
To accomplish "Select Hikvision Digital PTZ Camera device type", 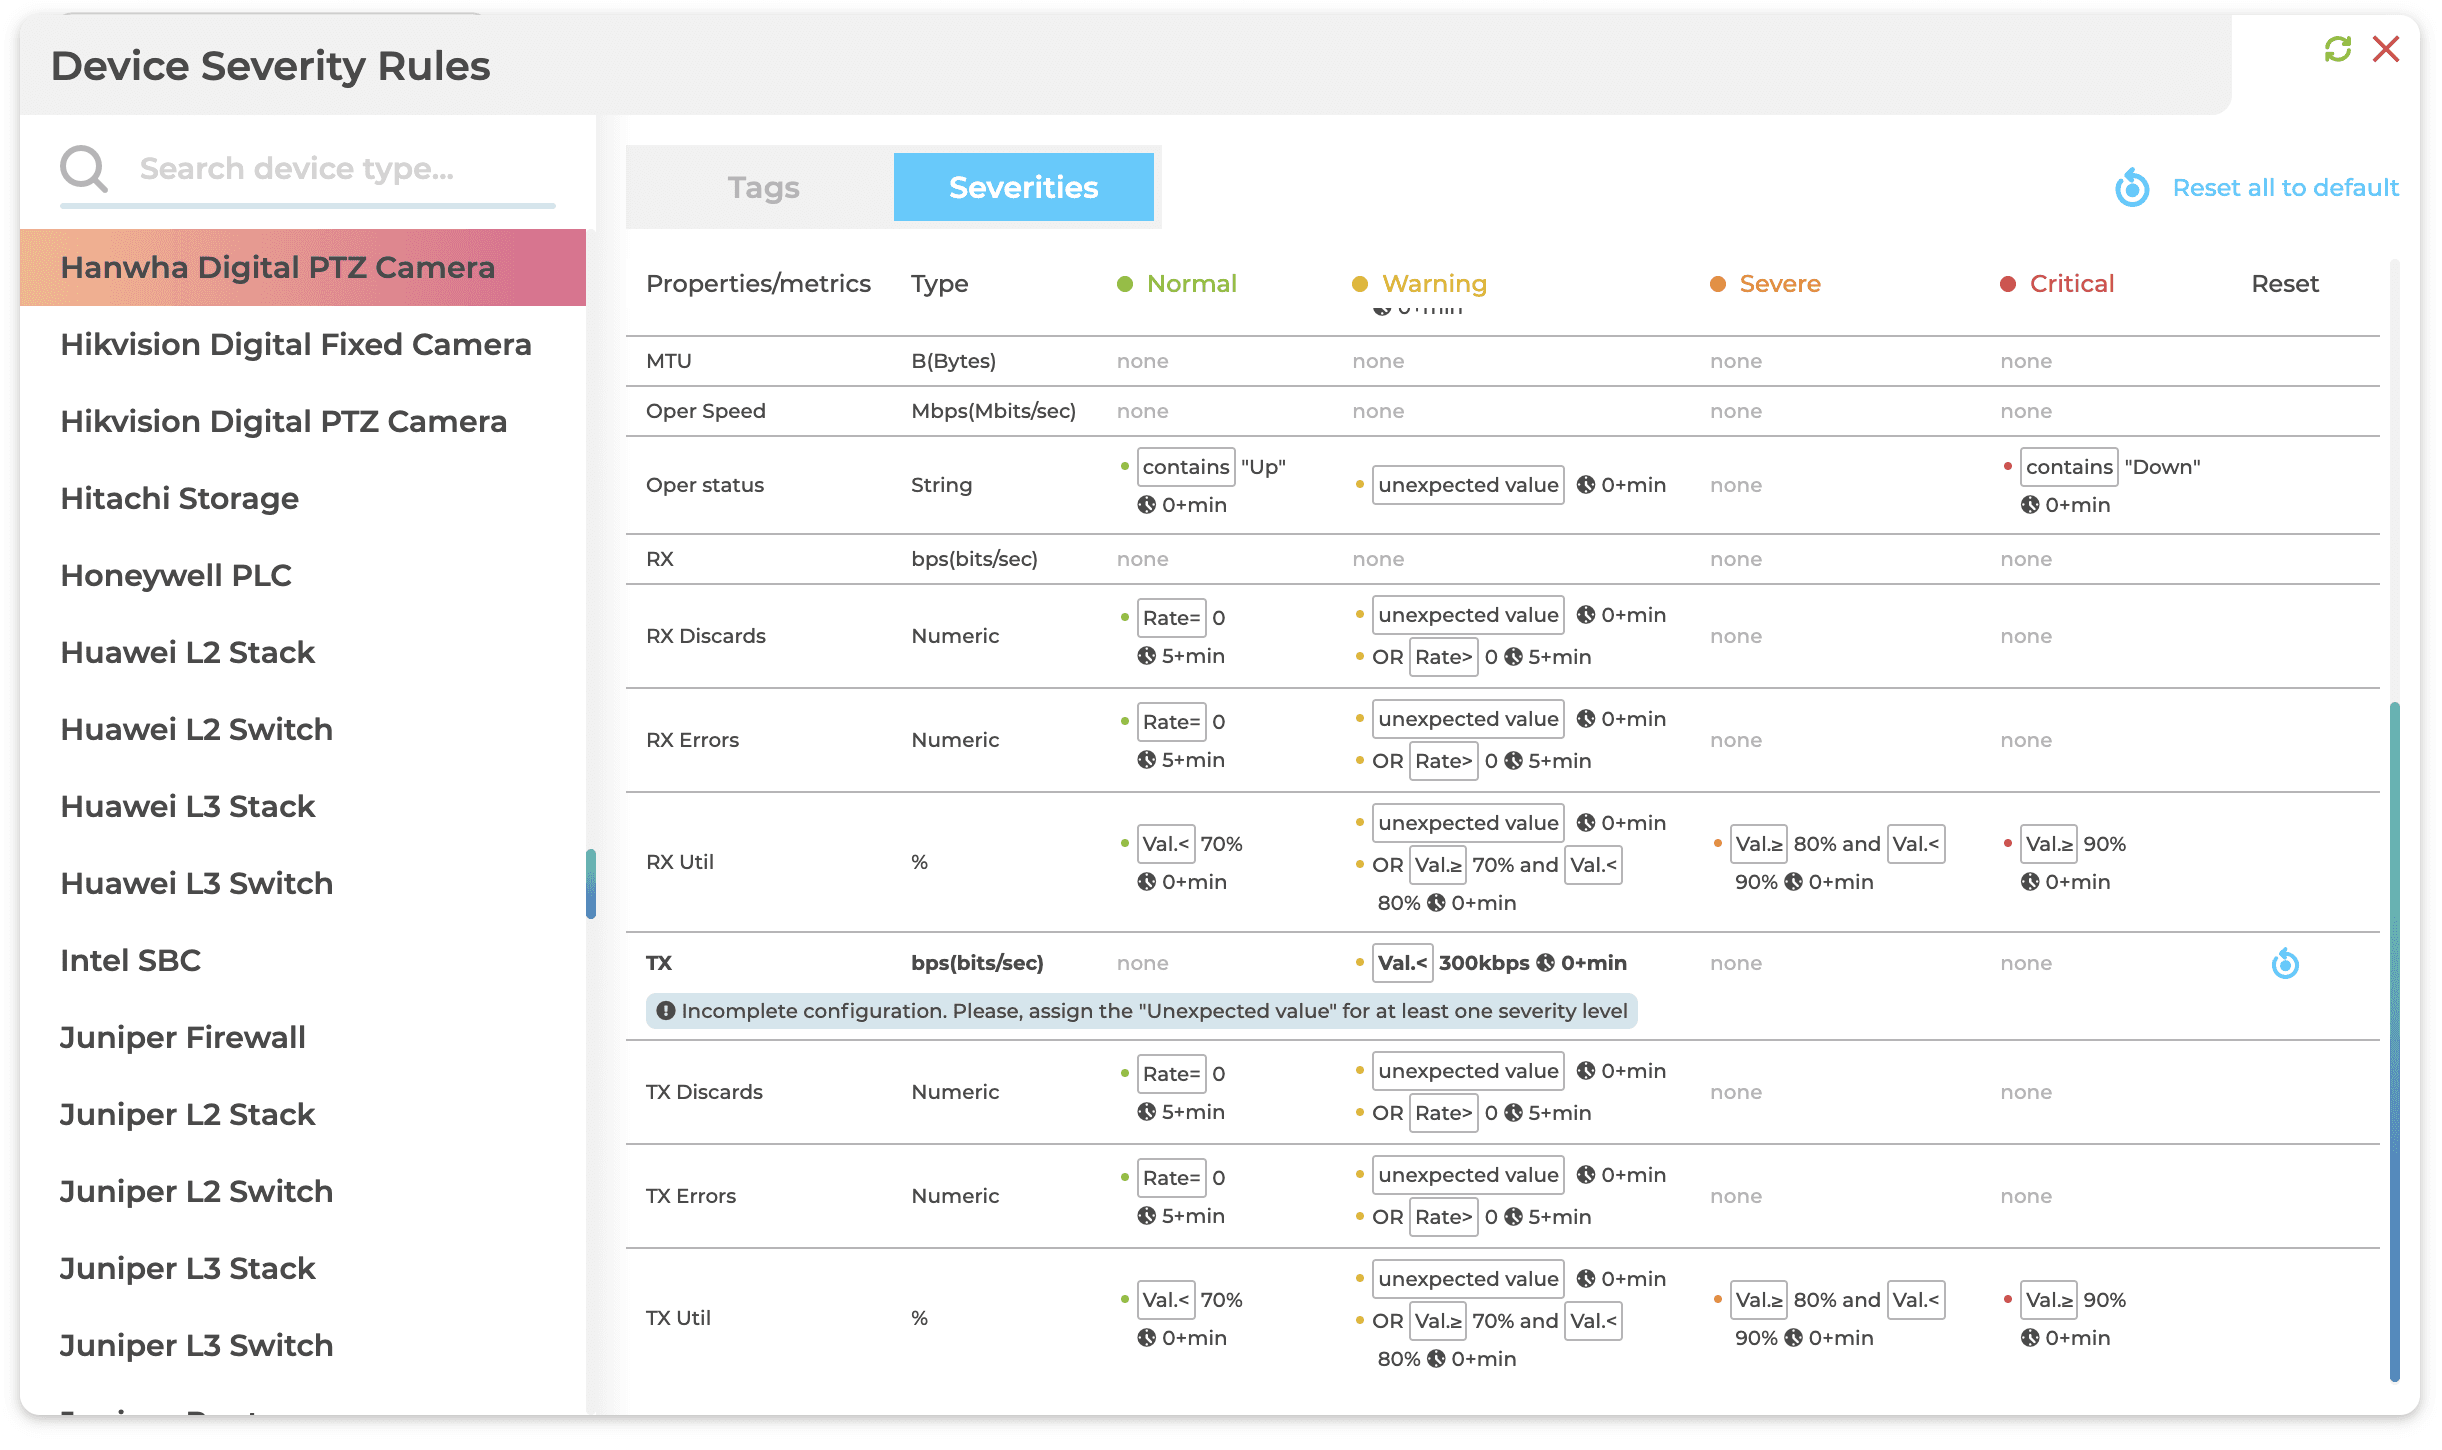I will pos(283,421).
